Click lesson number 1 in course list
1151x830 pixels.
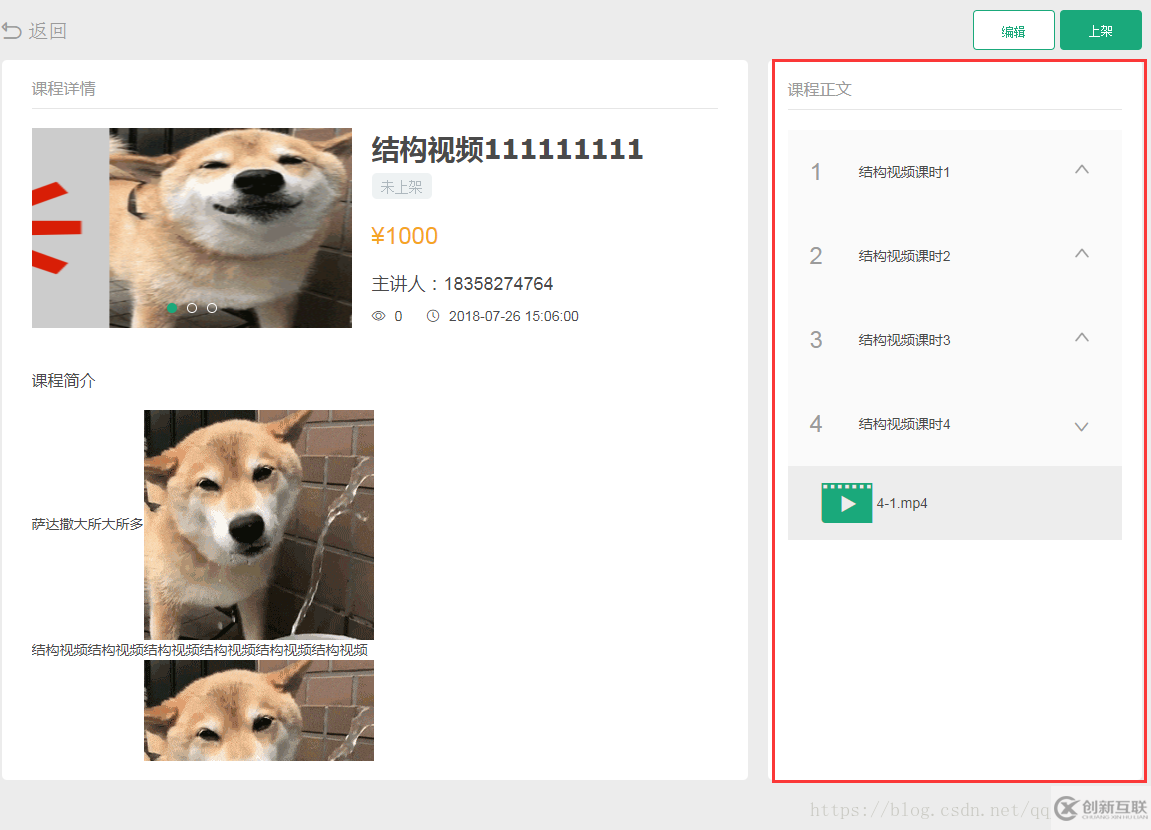816,172
